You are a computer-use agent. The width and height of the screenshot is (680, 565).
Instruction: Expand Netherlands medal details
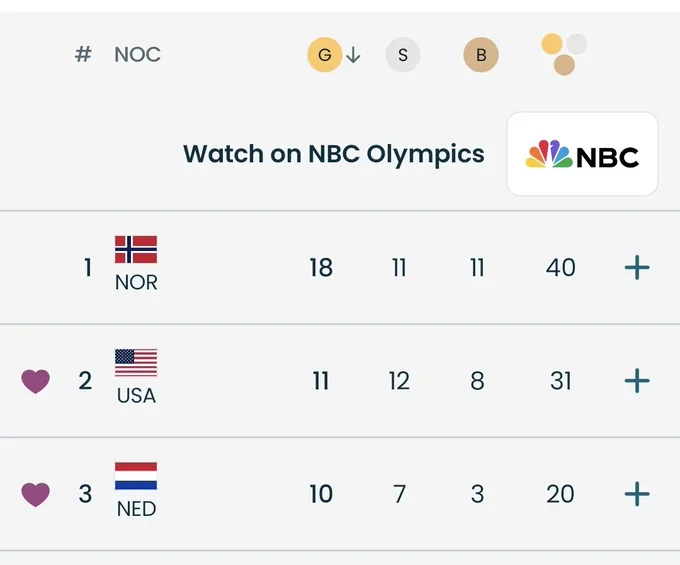coord(637,494)
